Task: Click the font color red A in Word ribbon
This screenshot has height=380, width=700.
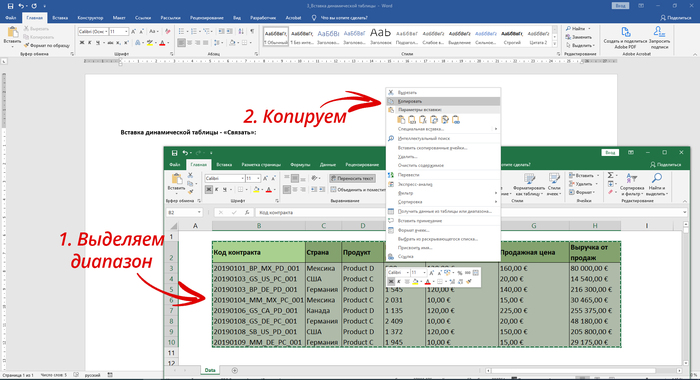Action: [162, 43]
